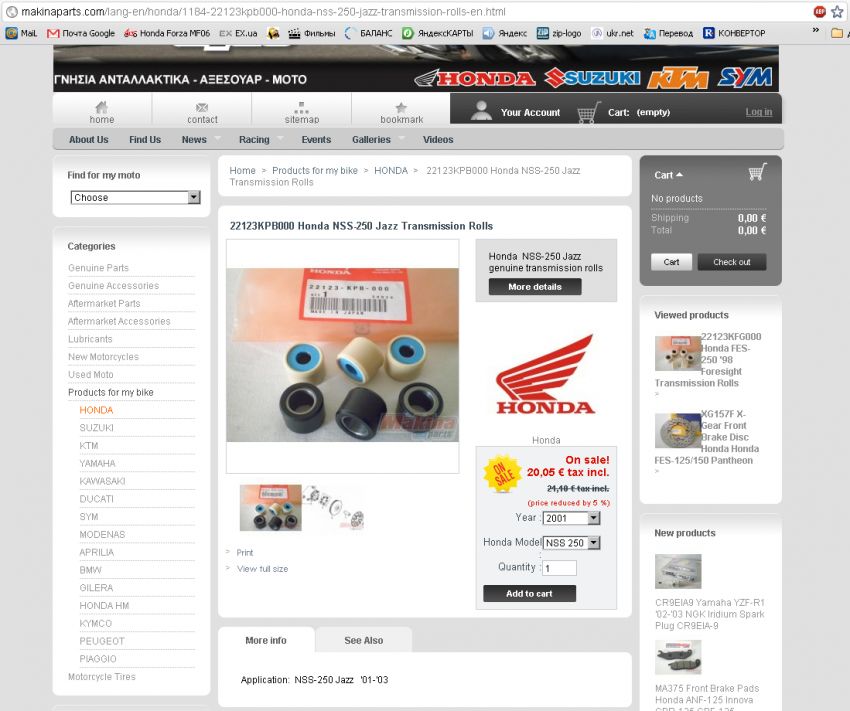Open the КОНВЕРТОР bookmark
Screen dimensions: 850x711
(x=735, y=33)
